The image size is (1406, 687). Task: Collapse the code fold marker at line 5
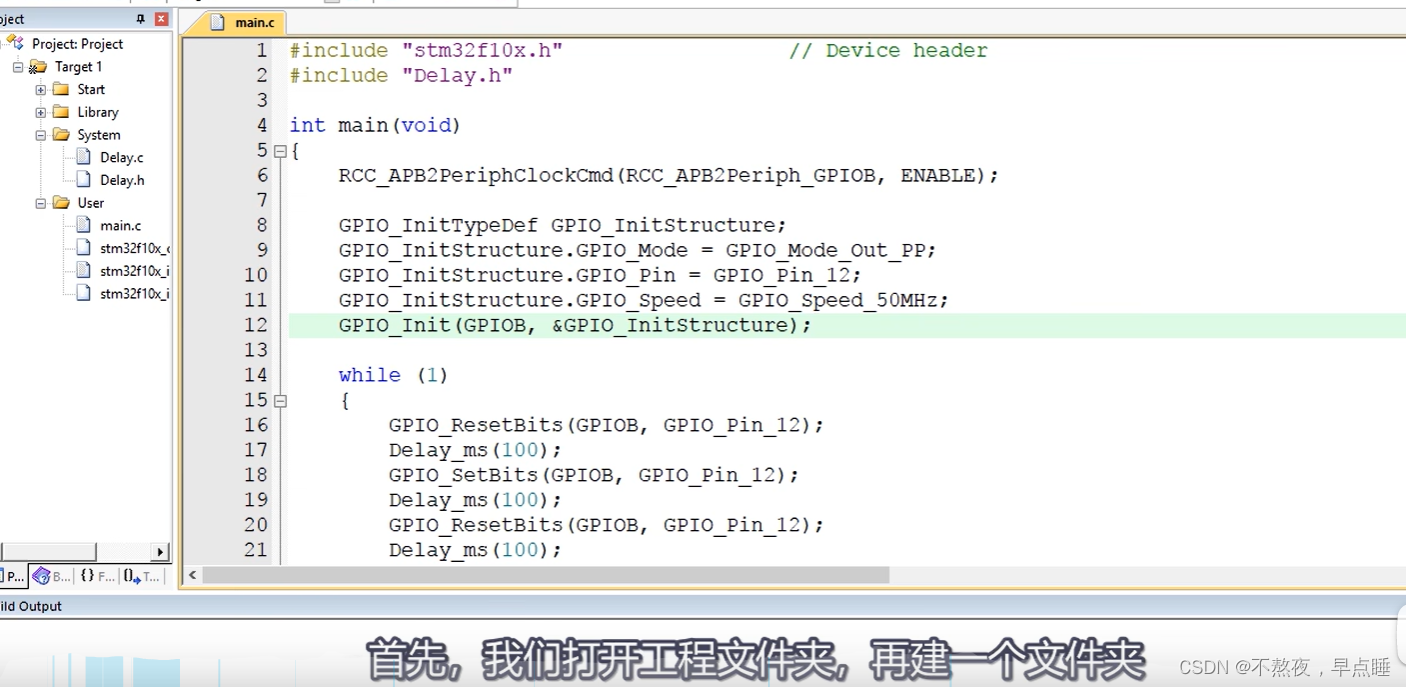point(279,150)
